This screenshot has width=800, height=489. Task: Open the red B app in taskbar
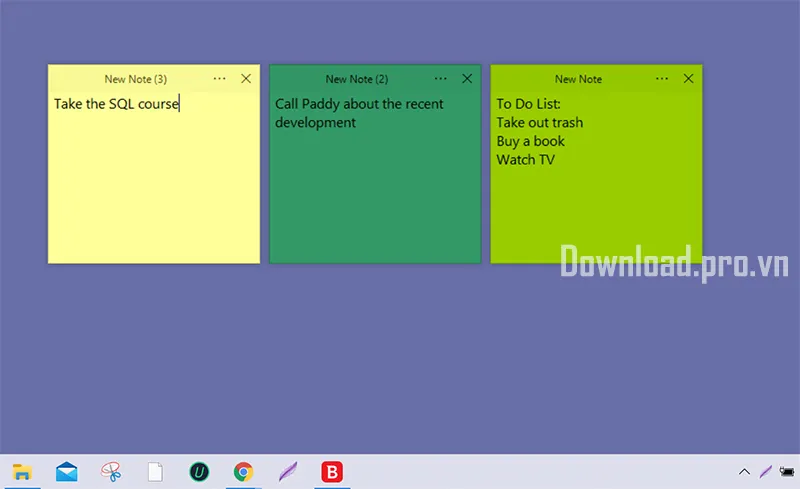coord(332,472)
